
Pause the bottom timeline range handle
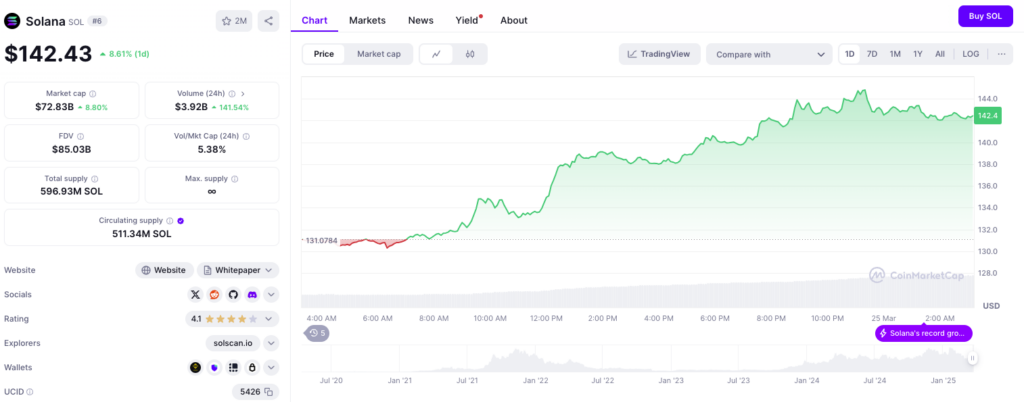[x=972, y=358]
